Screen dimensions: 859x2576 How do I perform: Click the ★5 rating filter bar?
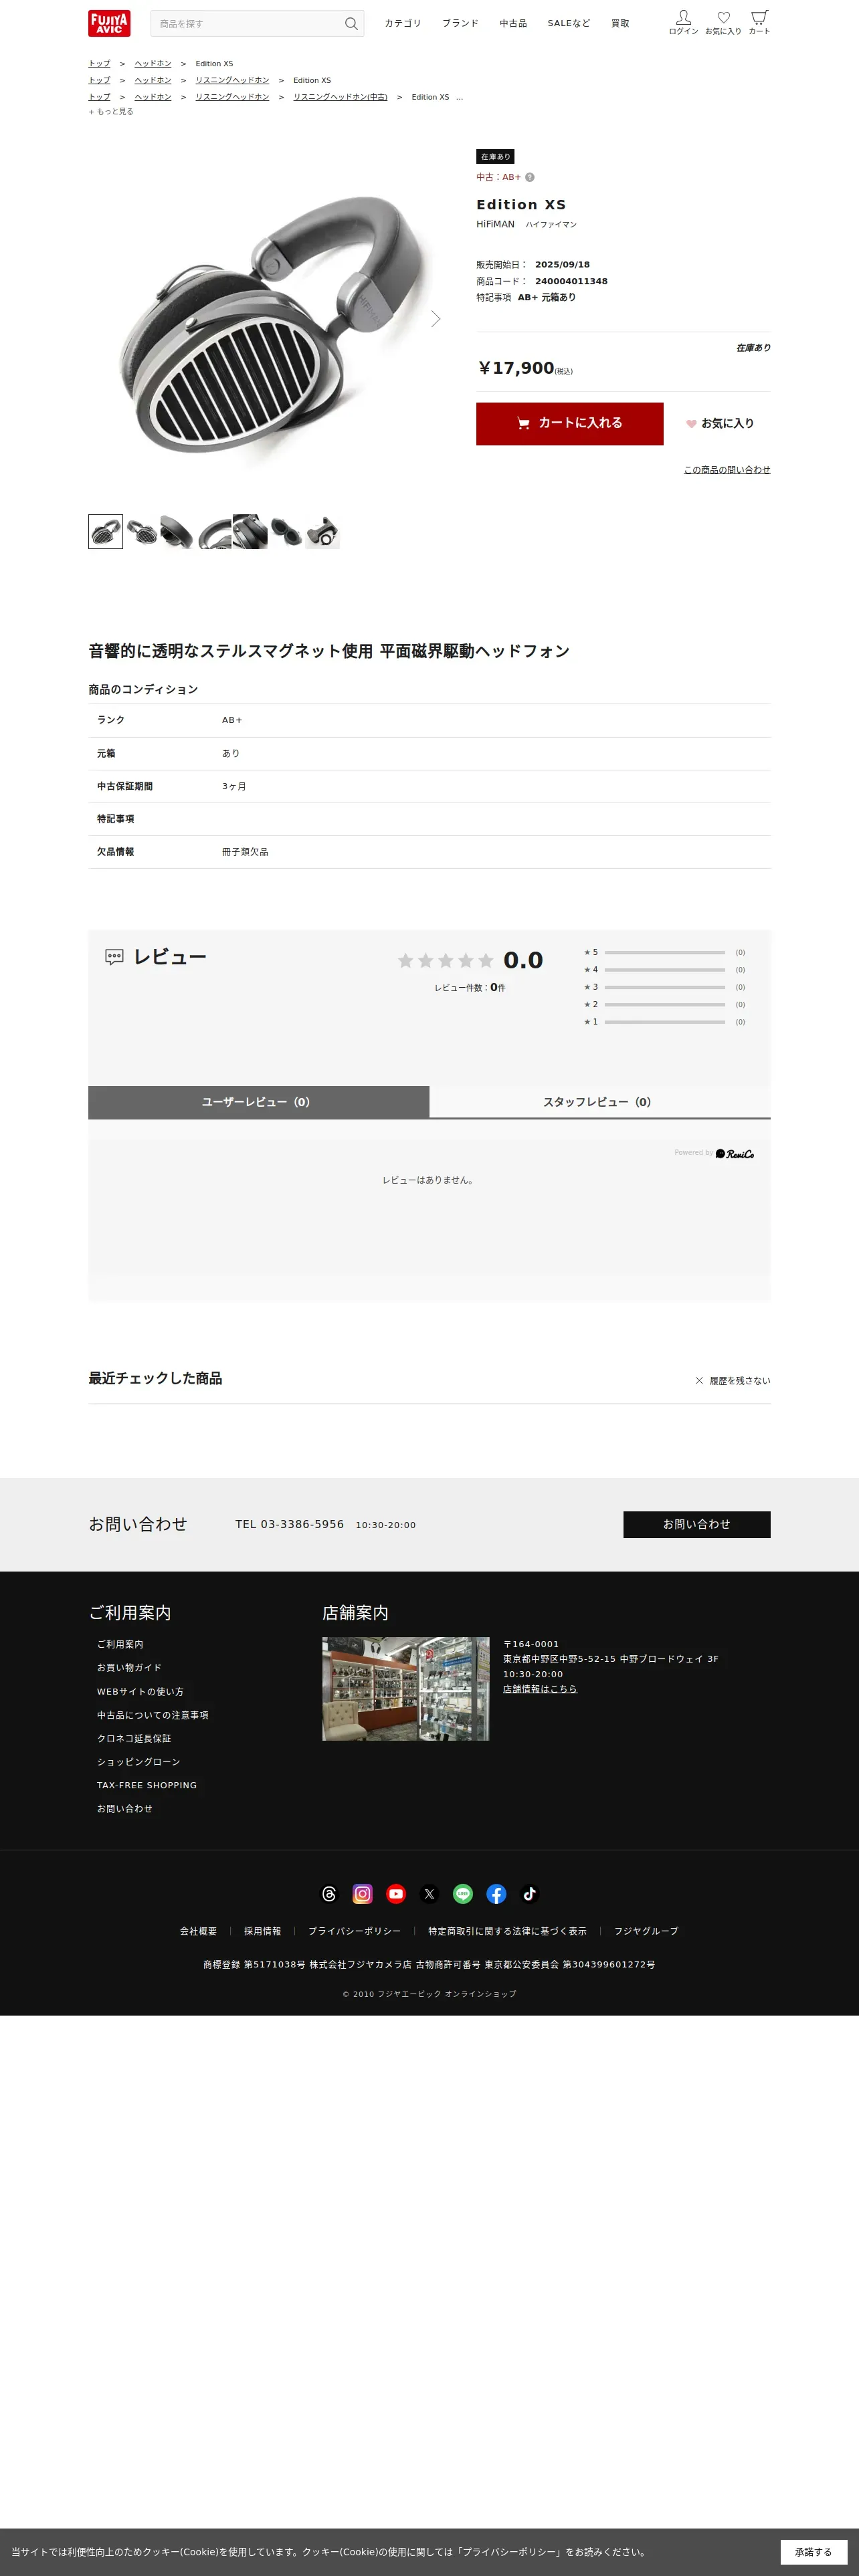pyautogui.click(x=665, y=953)
